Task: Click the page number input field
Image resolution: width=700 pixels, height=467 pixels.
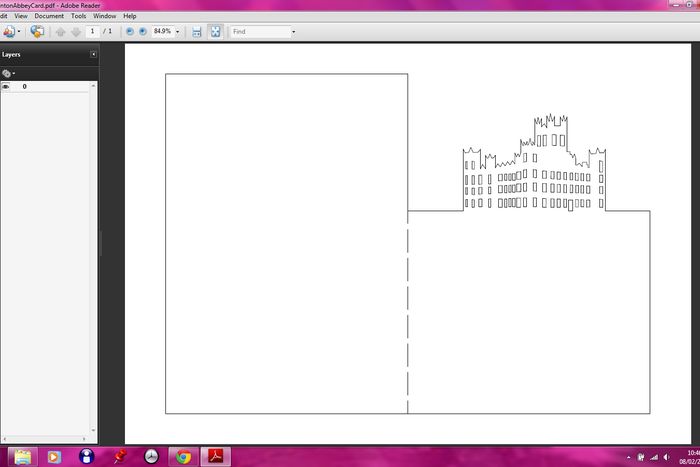Action: coord(93,32)
